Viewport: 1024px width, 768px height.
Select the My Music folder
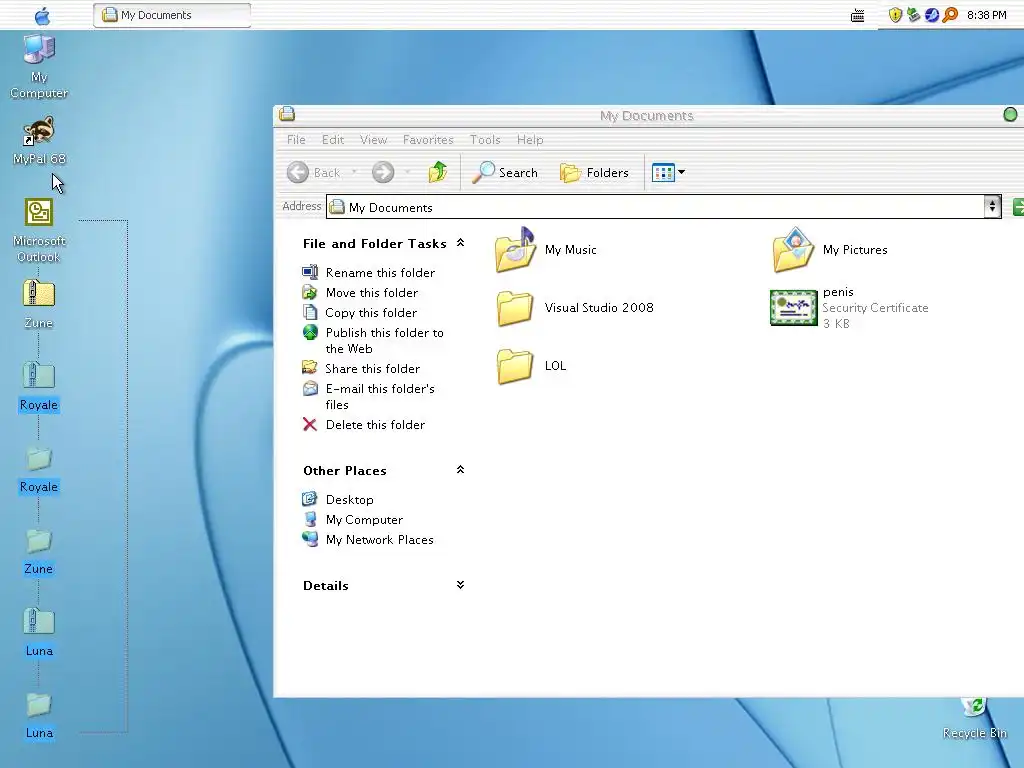(546, 249)
